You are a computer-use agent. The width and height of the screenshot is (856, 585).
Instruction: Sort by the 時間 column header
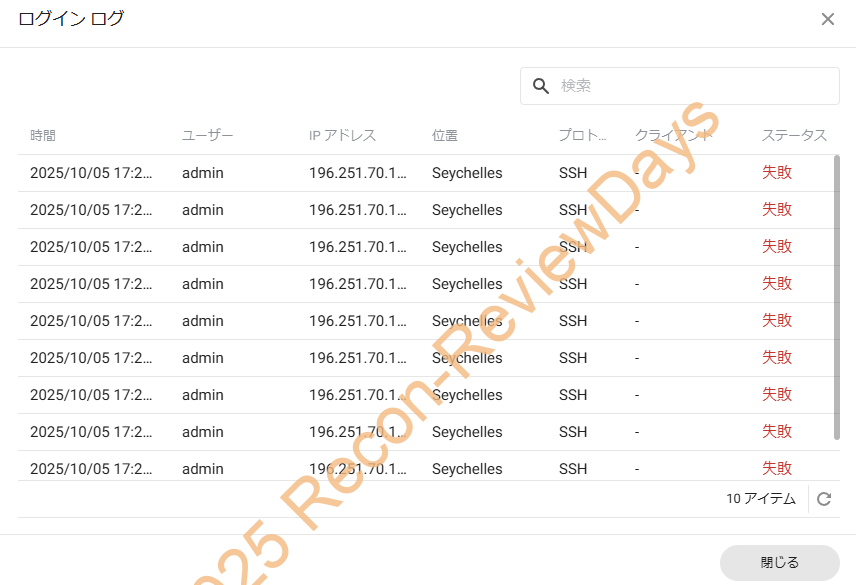(x=43, y=135)
